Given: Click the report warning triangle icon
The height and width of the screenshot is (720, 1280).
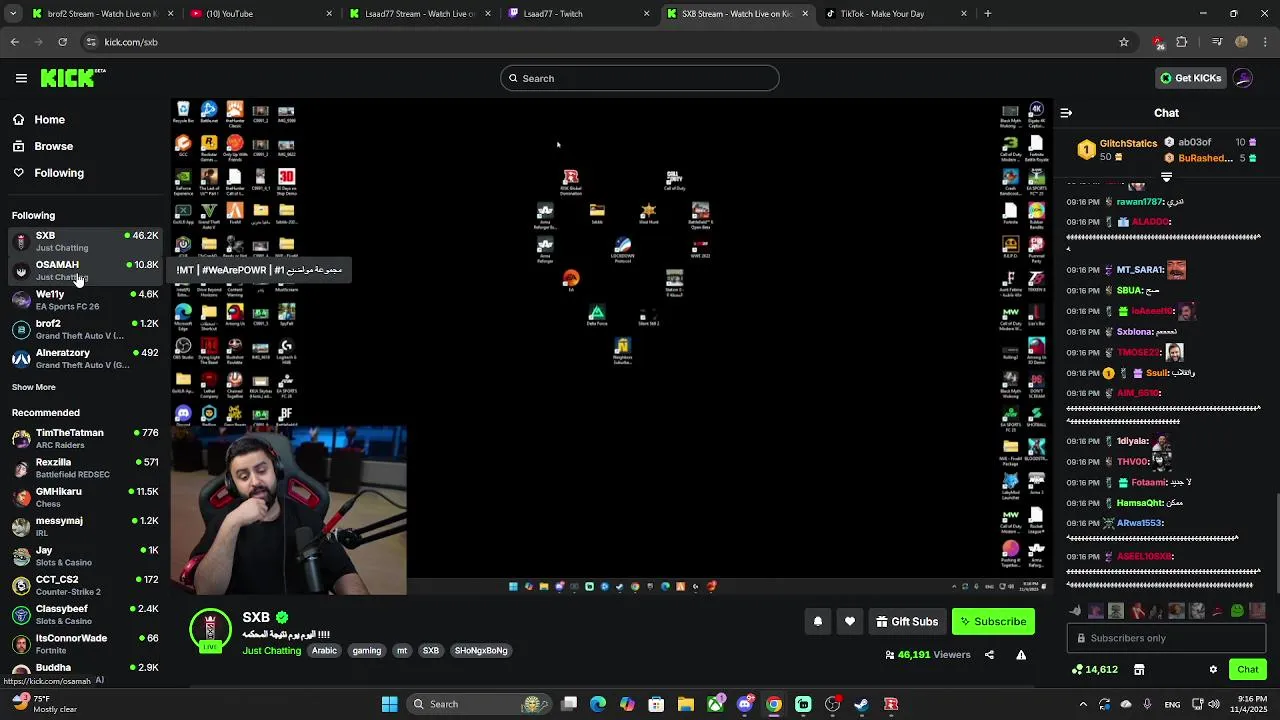Looking at the screenshot, I should click(x=1021, y=655).
